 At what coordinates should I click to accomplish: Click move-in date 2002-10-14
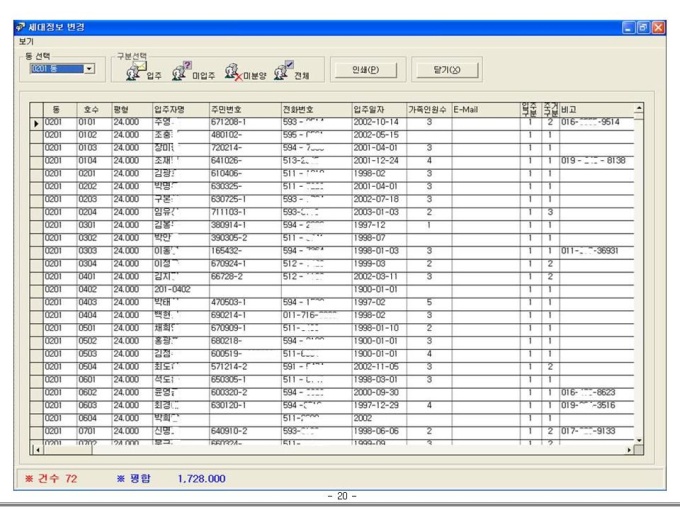pos(379,123)
